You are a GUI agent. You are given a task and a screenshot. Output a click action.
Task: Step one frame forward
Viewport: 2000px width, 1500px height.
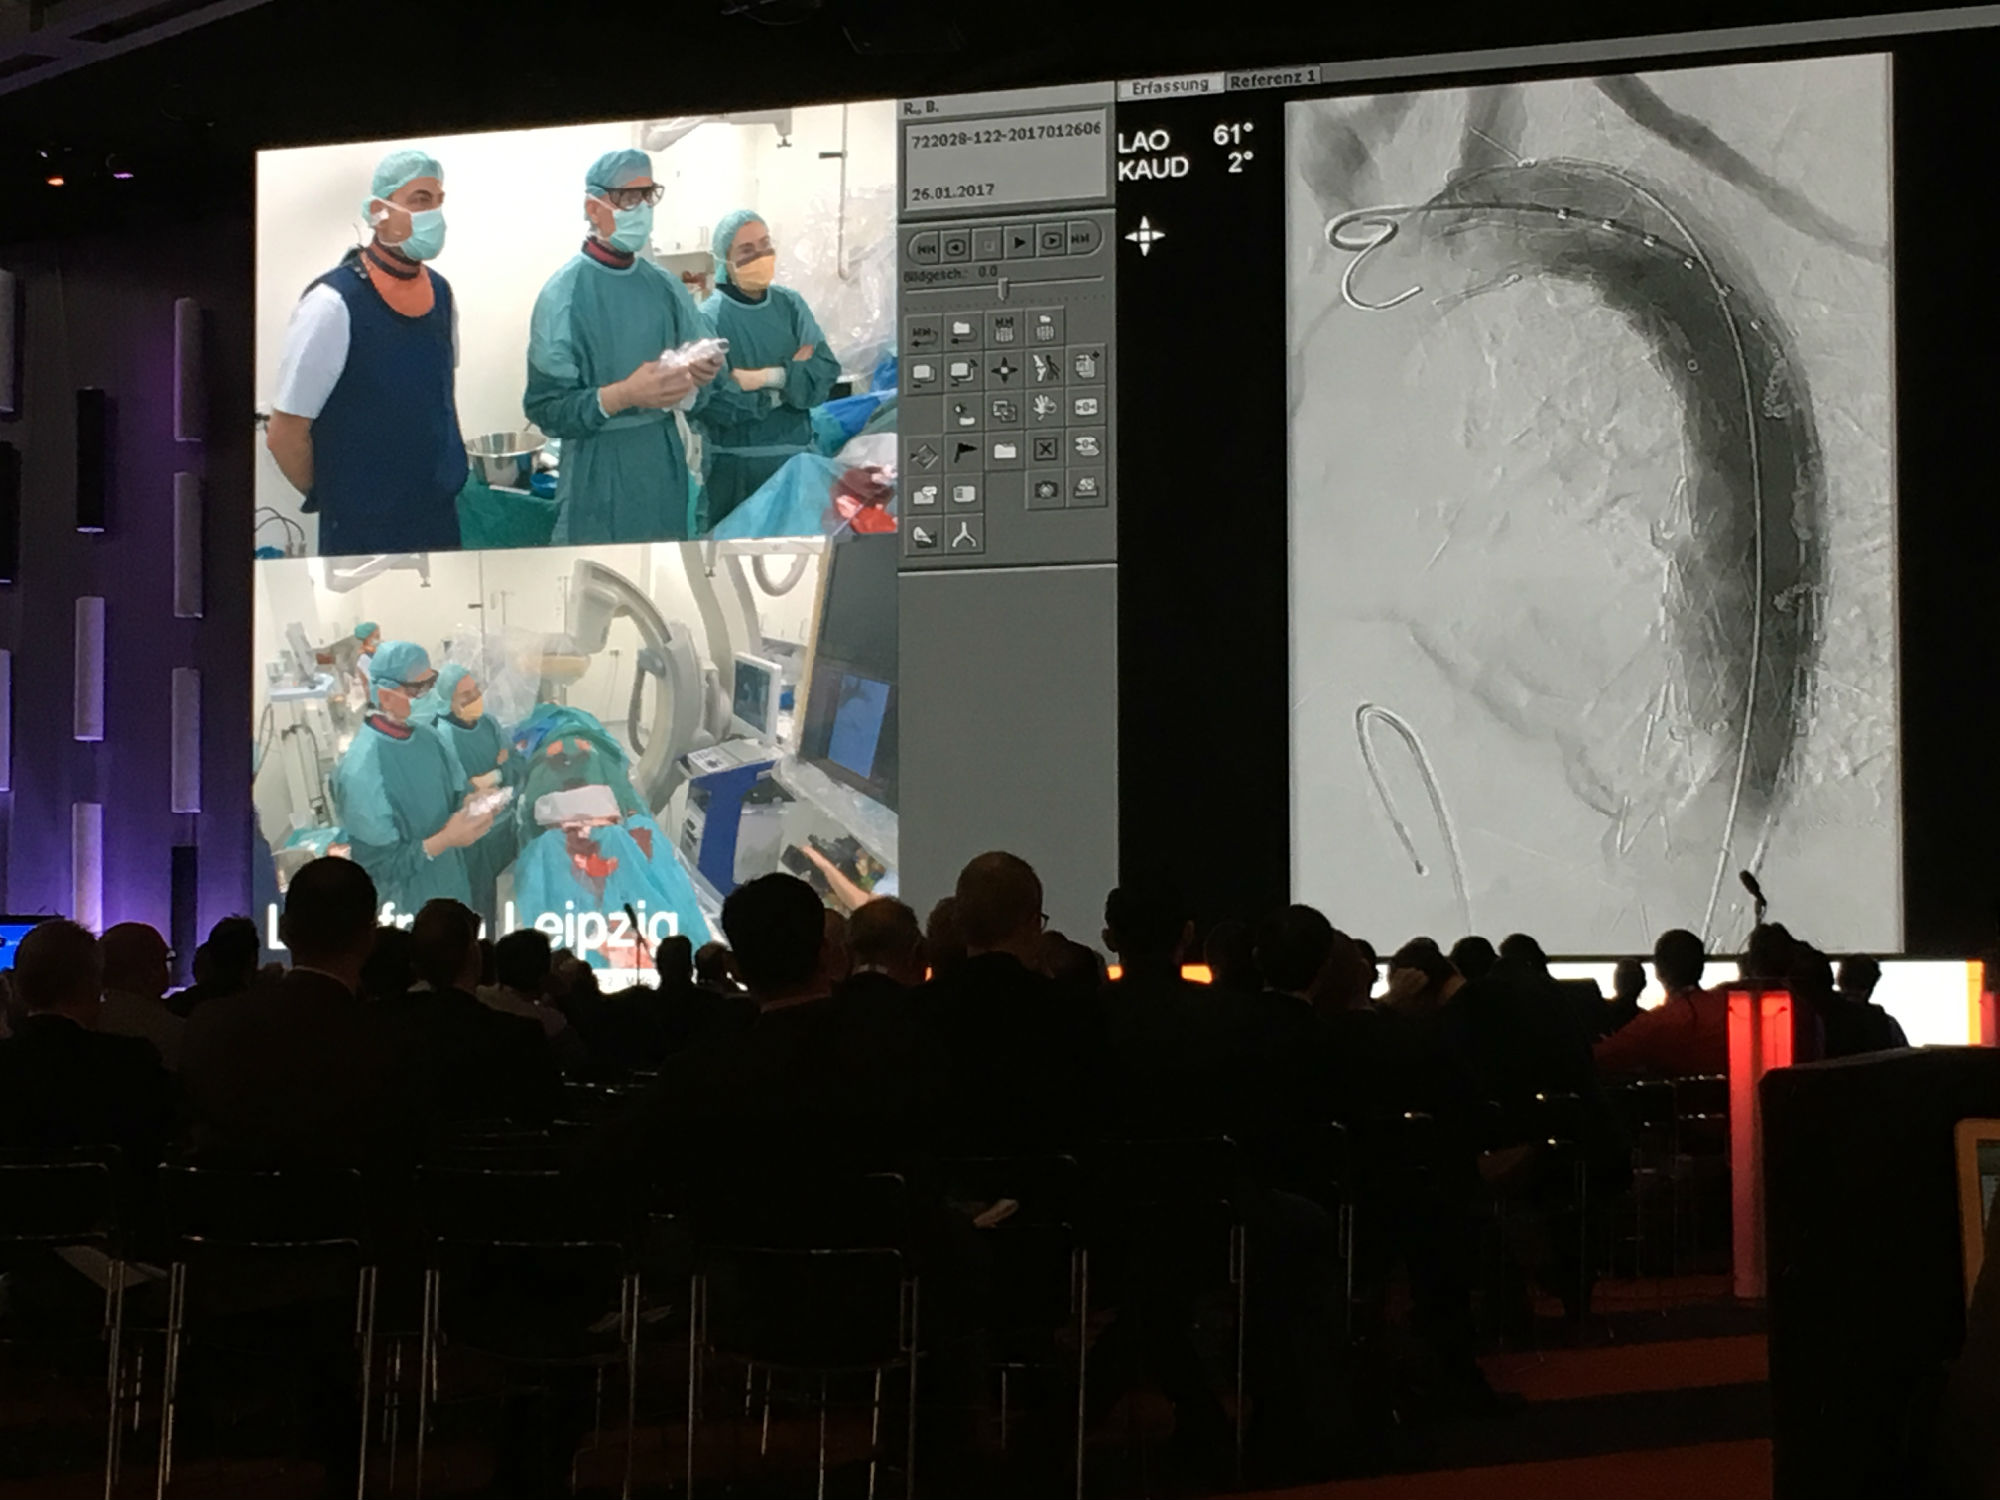[1051, 241]
